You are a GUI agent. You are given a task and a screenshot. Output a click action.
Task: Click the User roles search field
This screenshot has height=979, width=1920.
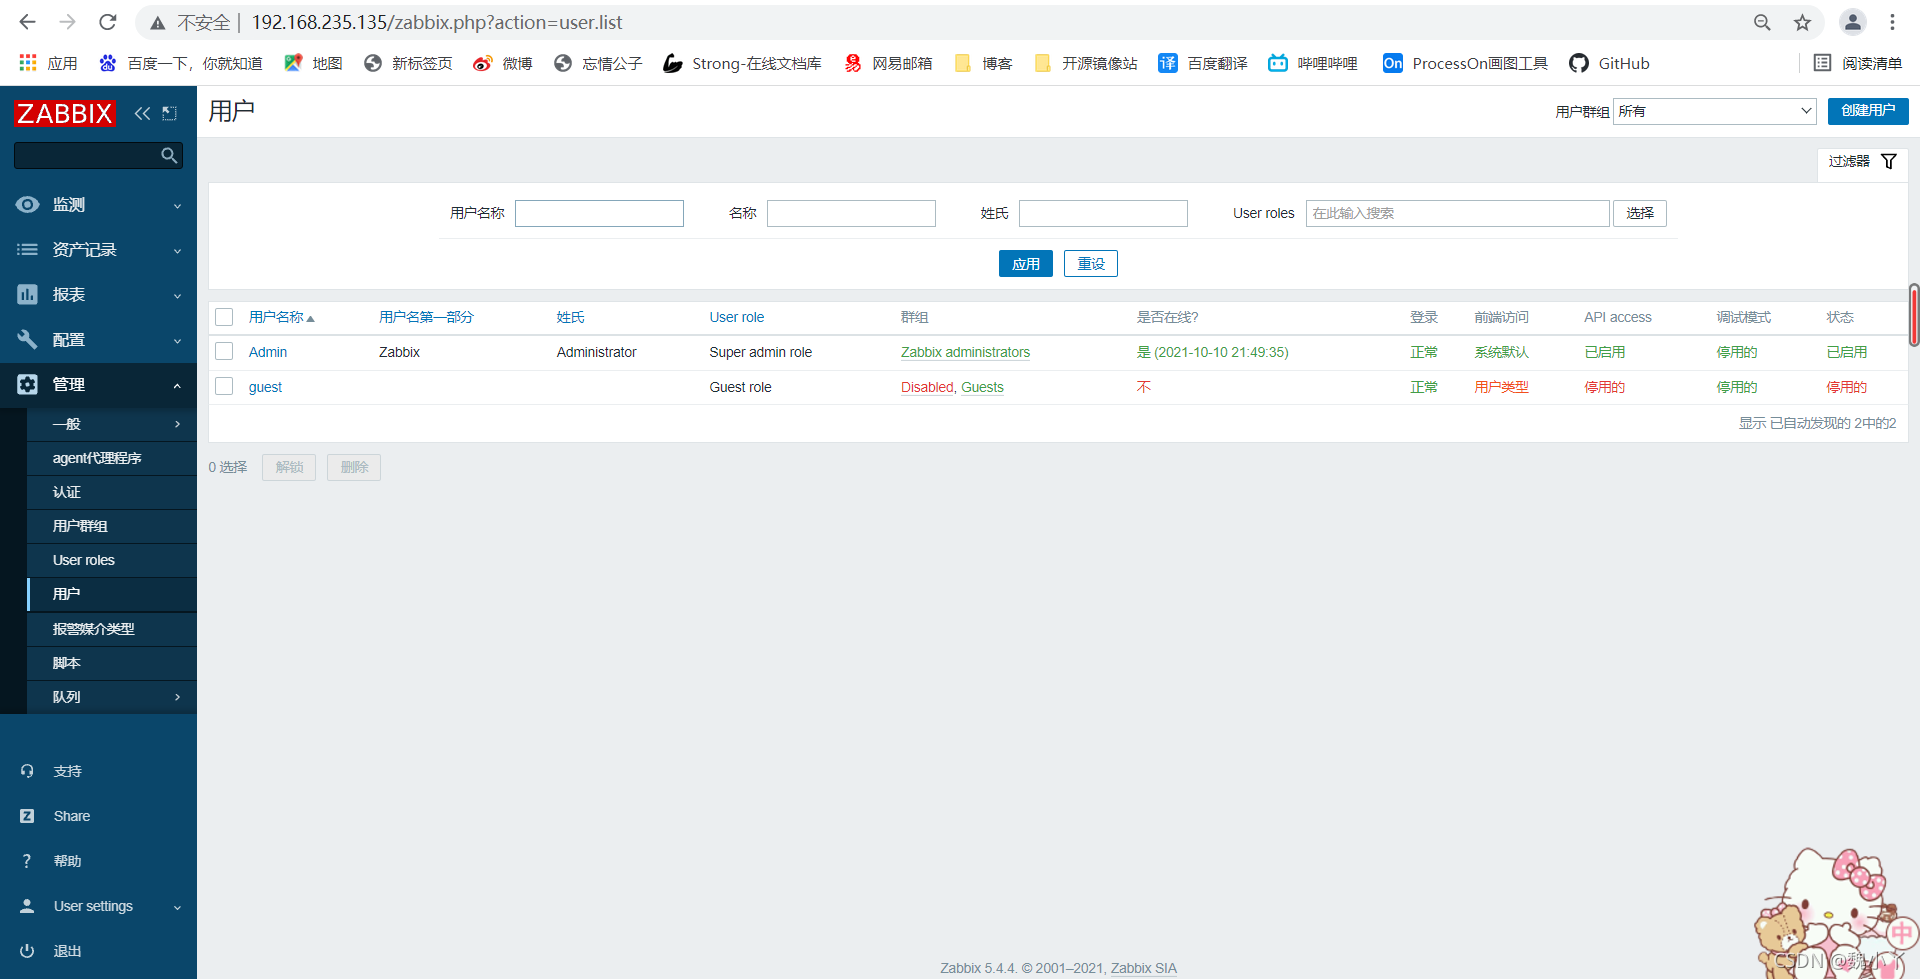pyautogui.click(x=1457, y=213)
